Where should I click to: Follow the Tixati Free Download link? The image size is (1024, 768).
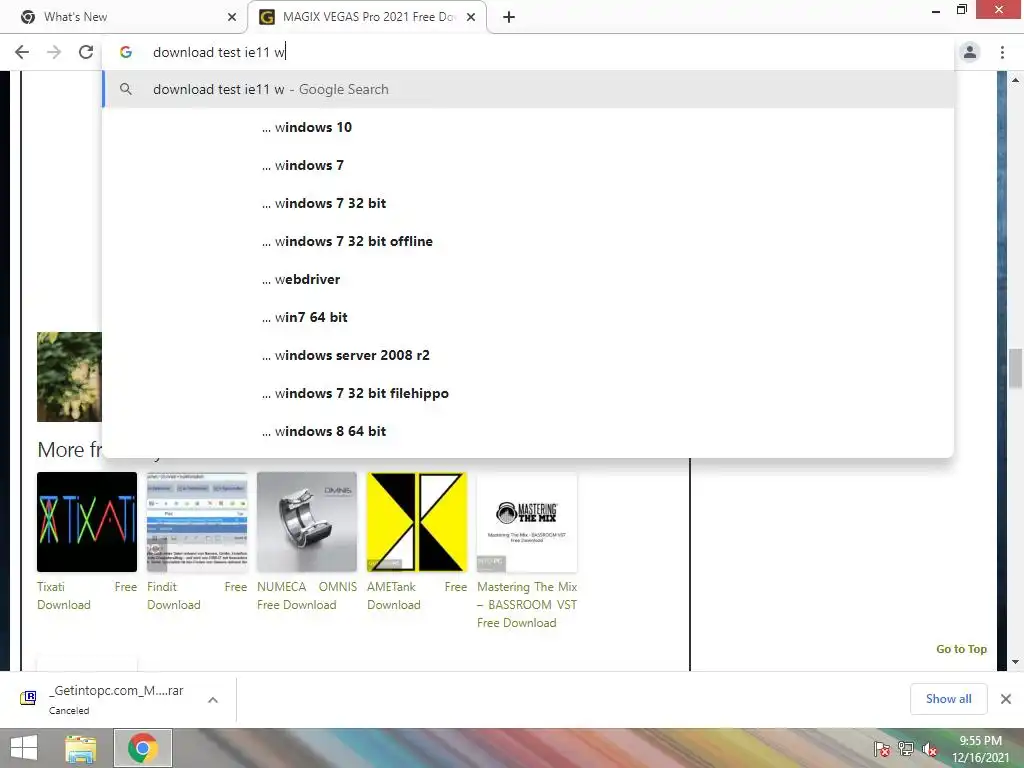87,596
